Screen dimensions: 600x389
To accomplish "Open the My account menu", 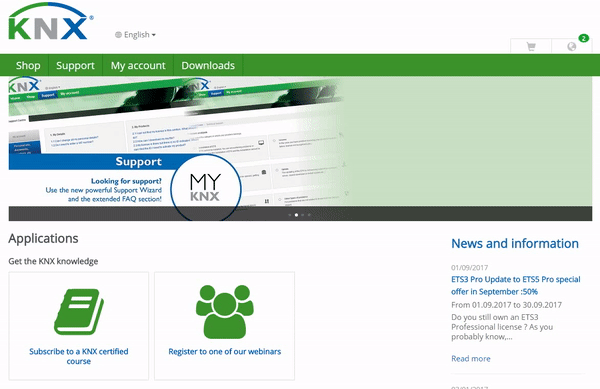I will (138, 65).
